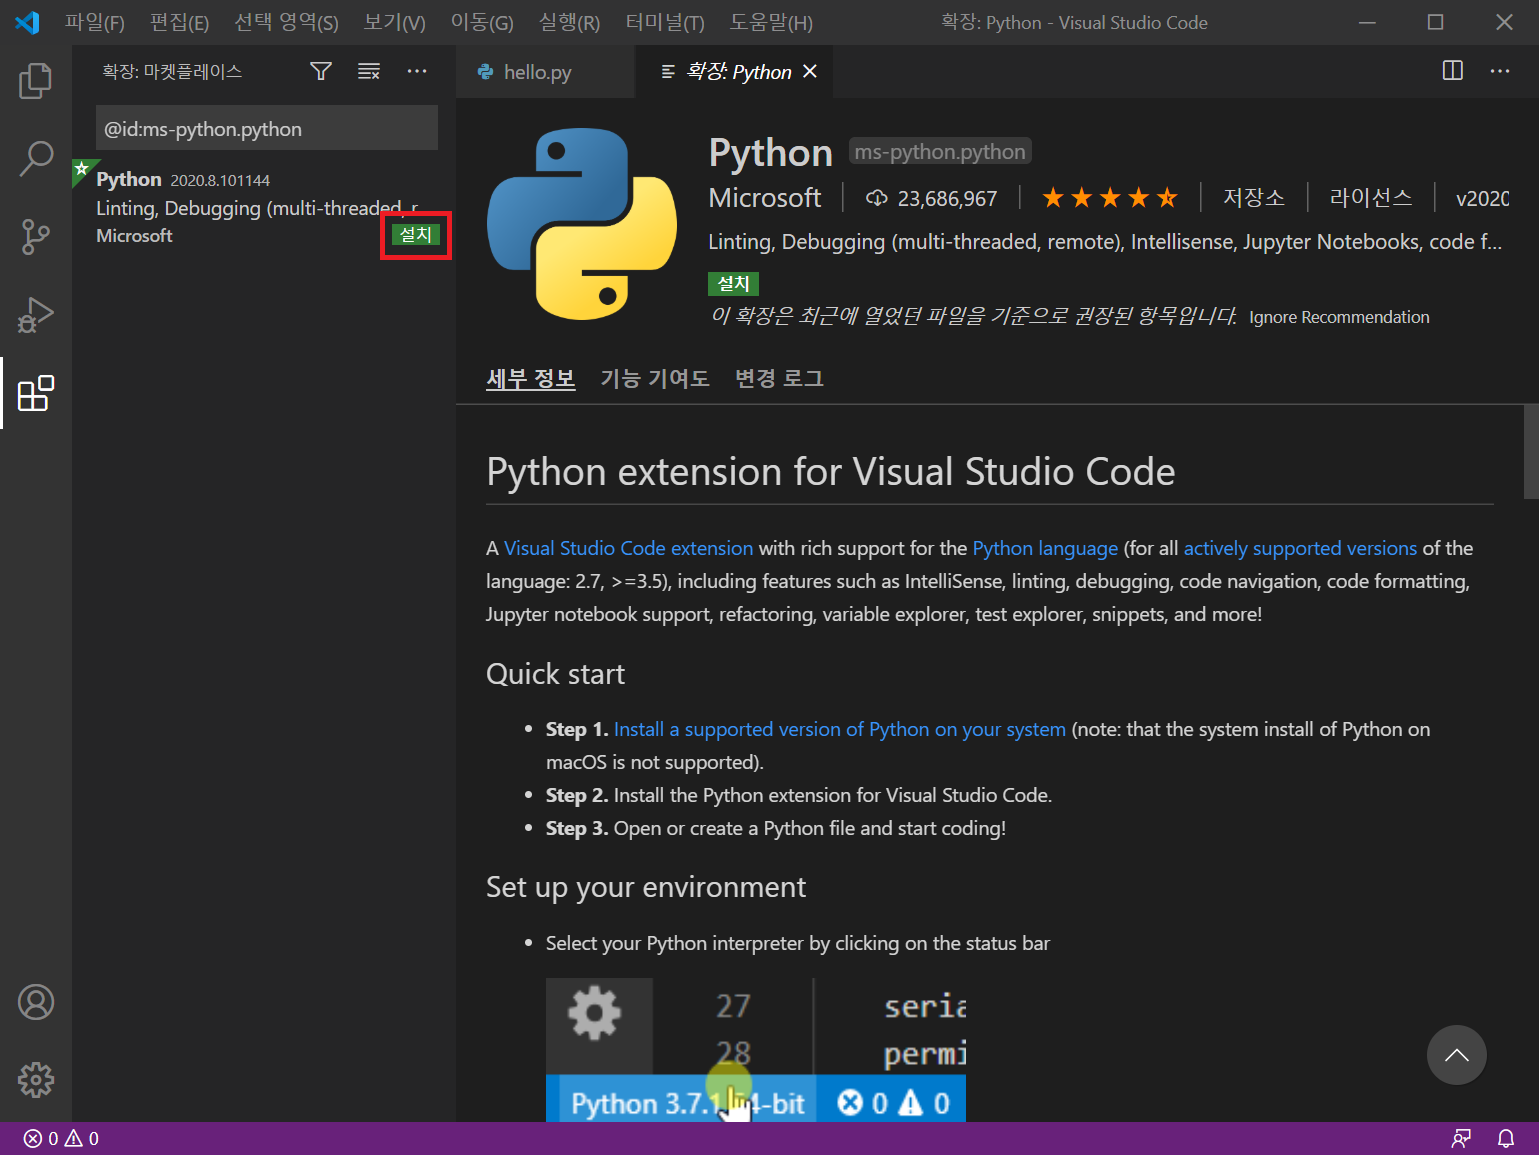Click the errors and warnings status indicator

(61, 1138)
